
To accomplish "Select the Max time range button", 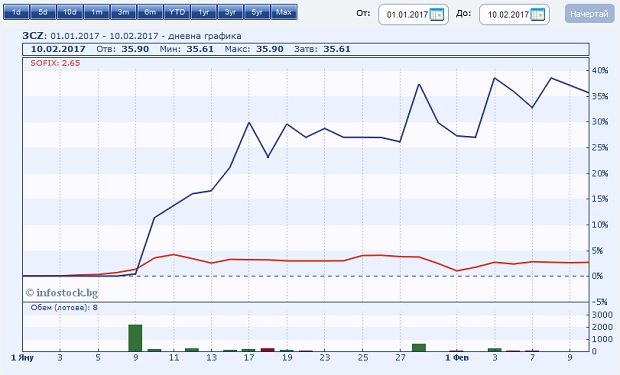I will 284,12.
